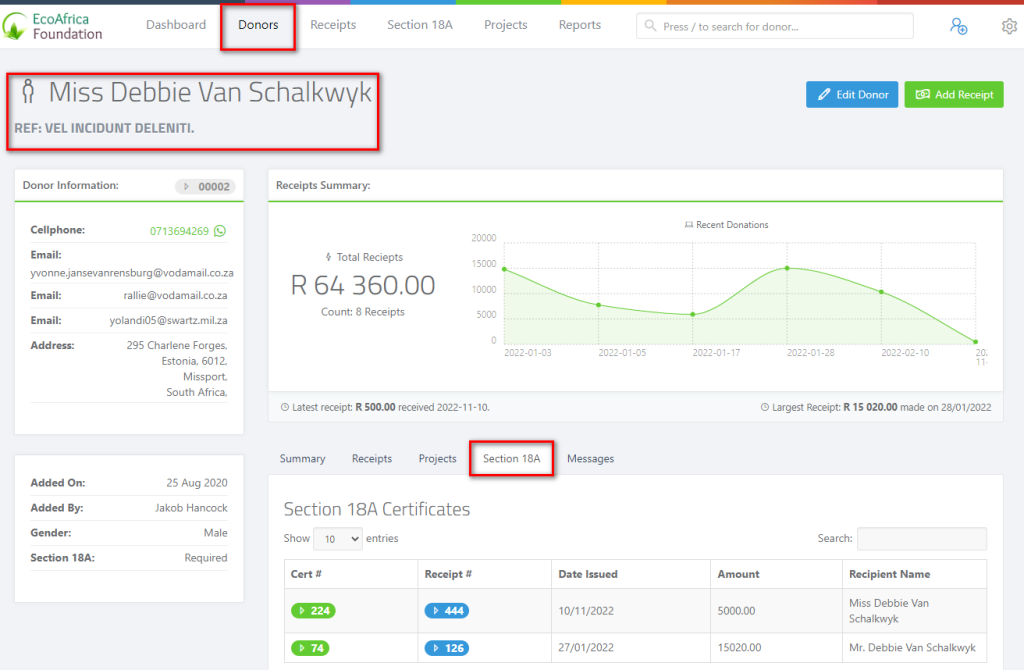Click the Section 18A Required value
The width and height of the screenshot is (1024, 670).
pos(206,558)
